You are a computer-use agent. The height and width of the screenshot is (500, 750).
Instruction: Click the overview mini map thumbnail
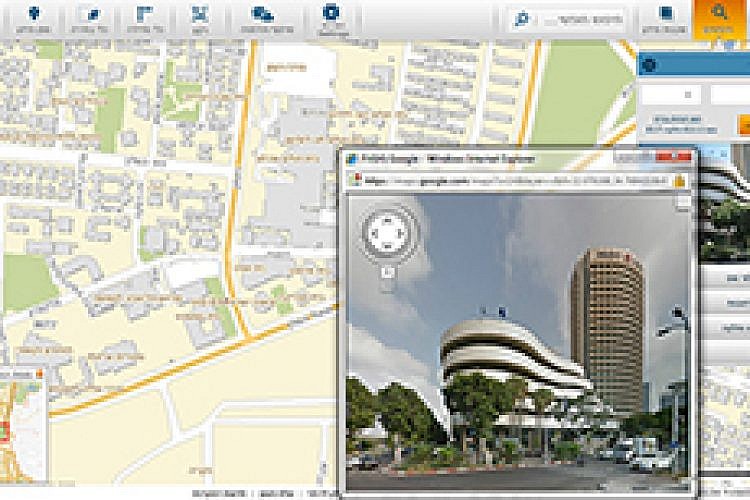pyautogui.click(x=22, y=427)
